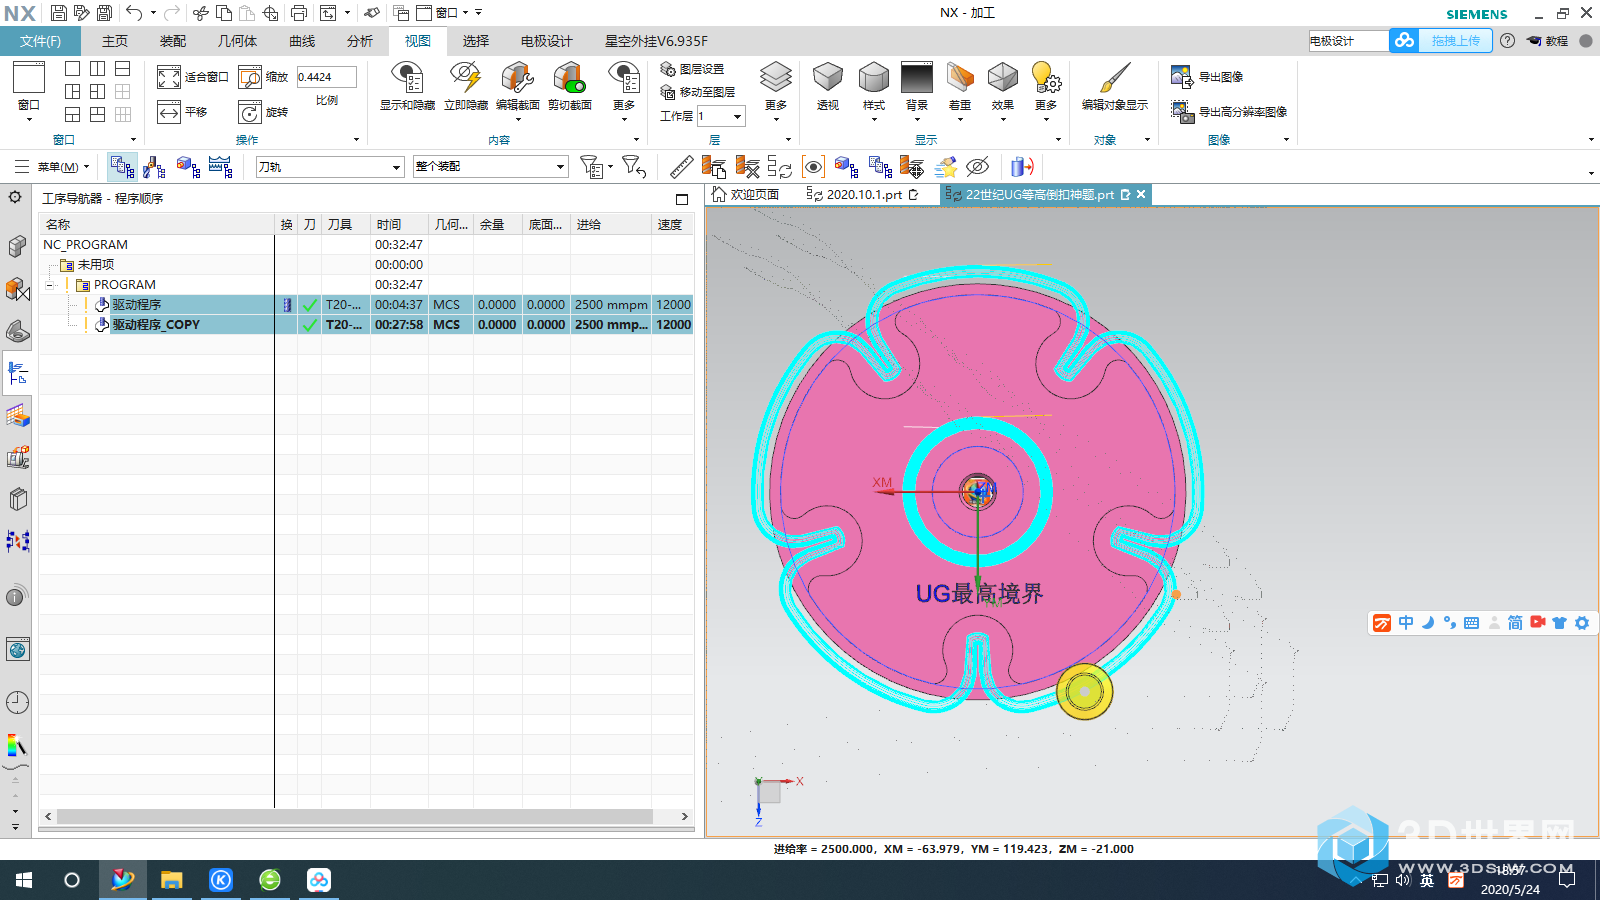1600x900 pixels.
Task: Click 编辑对象显示 paintbrush icon
Action: click(x=1114, y=78)
